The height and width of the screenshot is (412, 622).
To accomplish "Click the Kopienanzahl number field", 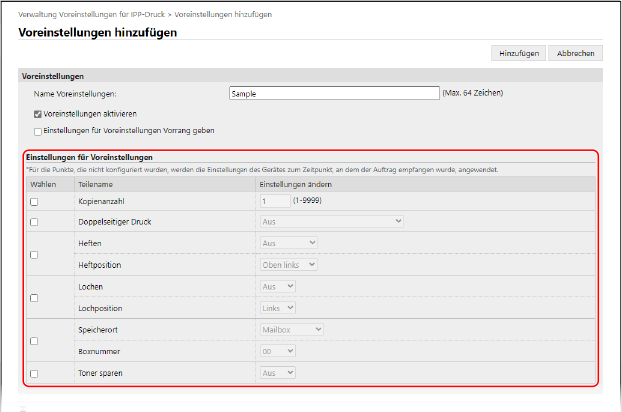I will 273,201.
